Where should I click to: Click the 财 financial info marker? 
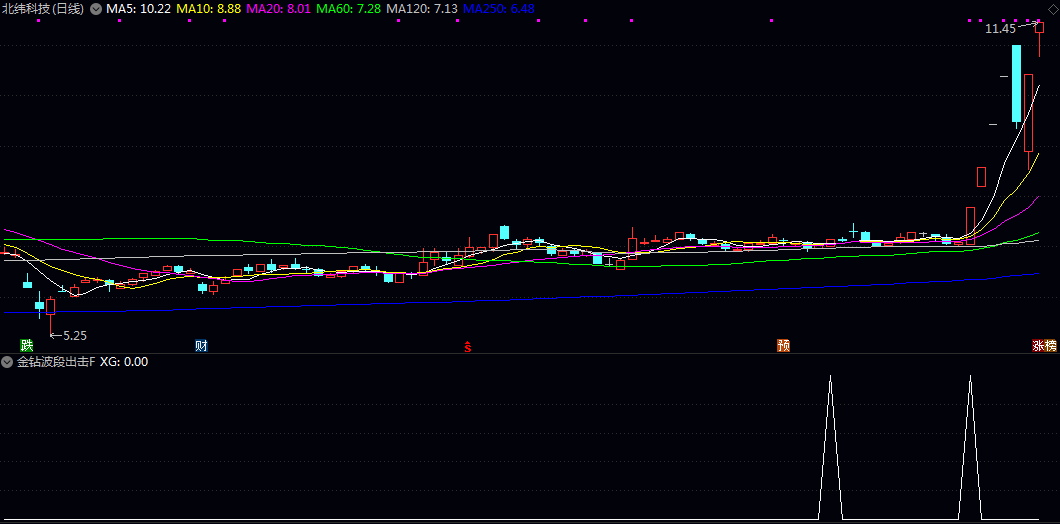(201, 346)
